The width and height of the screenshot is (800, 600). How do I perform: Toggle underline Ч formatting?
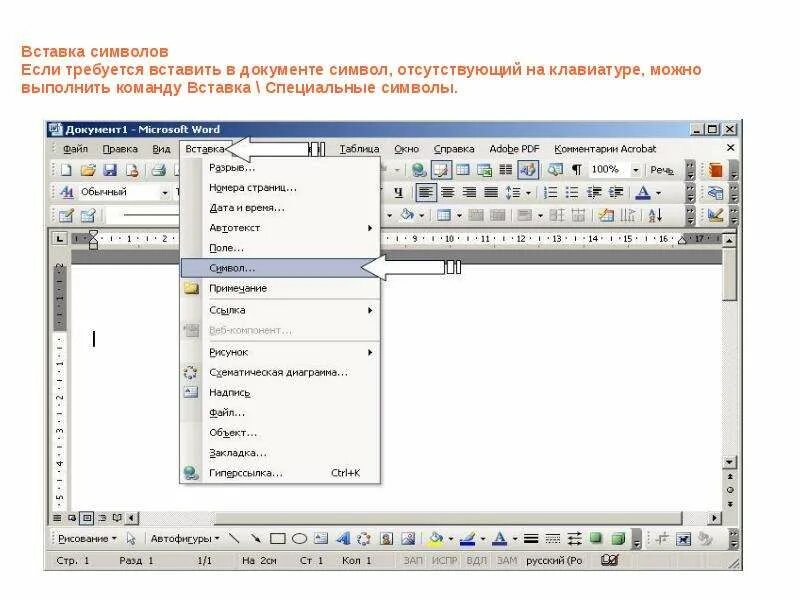click(398, 192)
